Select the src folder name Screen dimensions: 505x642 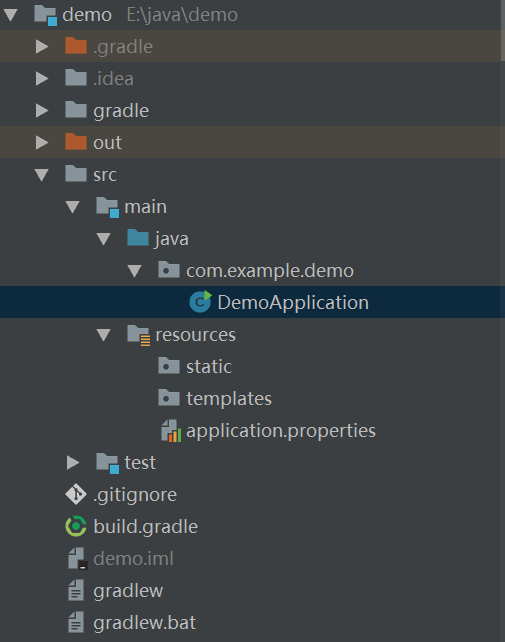(x=105, y=175)
